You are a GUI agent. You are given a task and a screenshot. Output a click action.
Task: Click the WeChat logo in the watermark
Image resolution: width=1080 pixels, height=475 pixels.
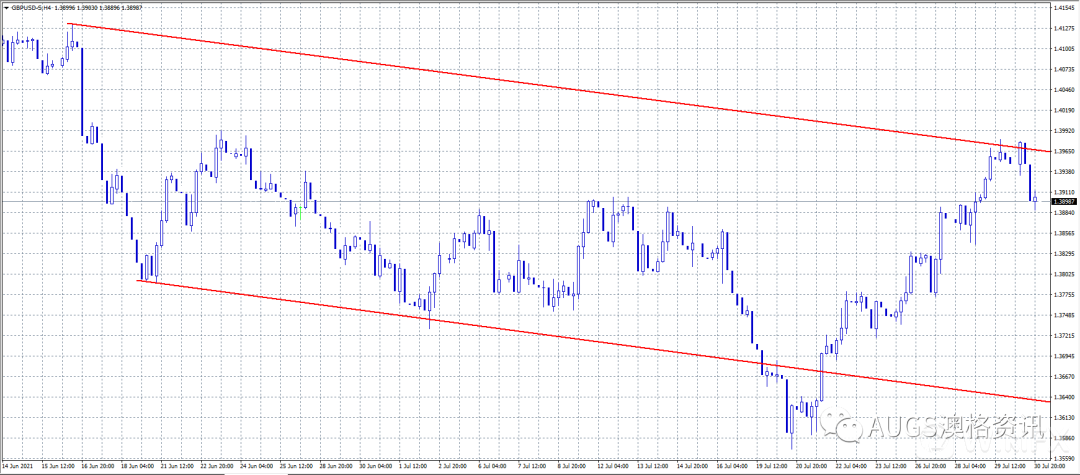click(846, 427)
